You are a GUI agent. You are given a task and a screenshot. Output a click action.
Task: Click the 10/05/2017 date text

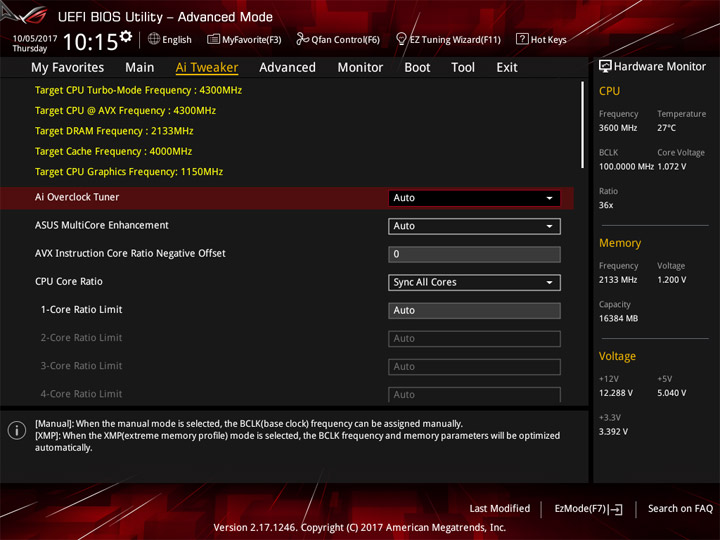click(34, 39)
